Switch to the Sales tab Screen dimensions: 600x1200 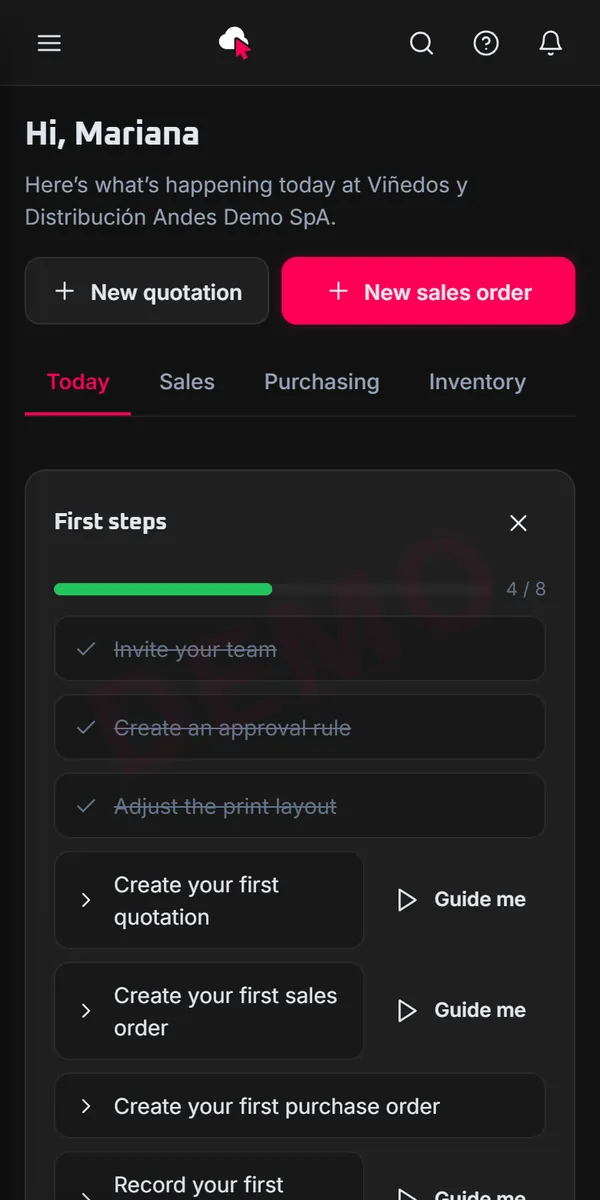coord(187,382)
